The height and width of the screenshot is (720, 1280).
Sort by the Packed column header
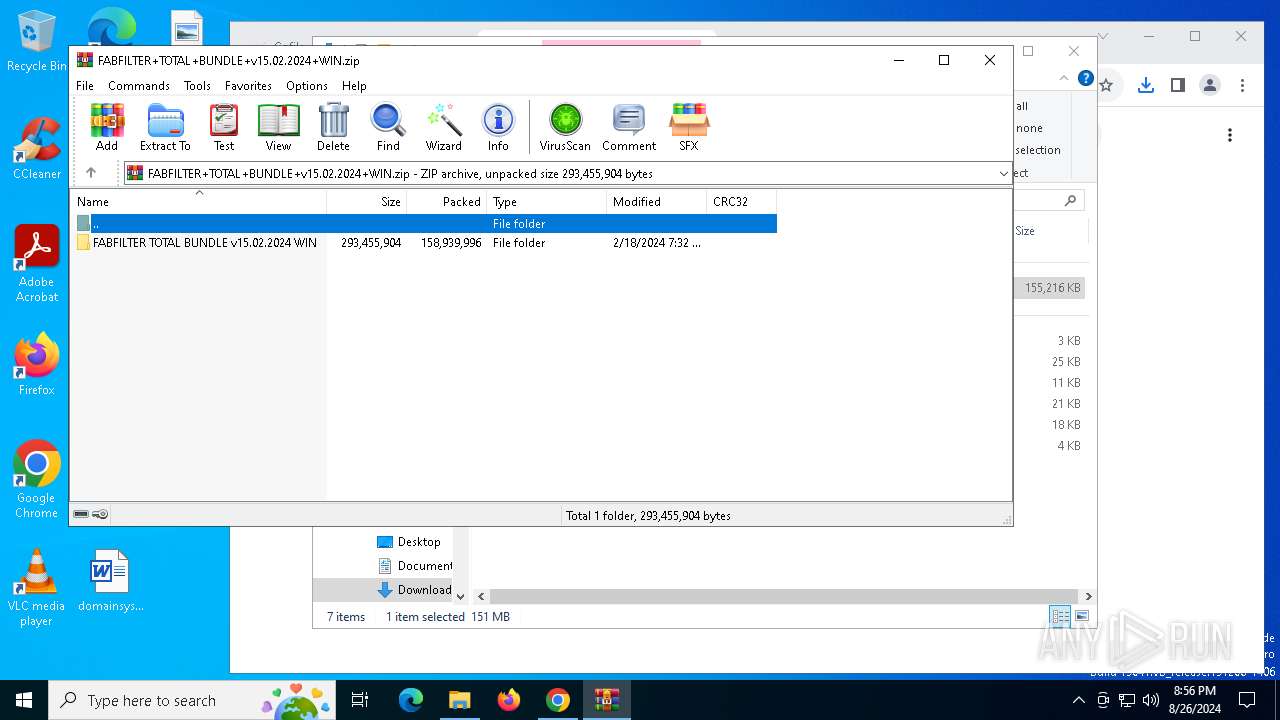447,201
